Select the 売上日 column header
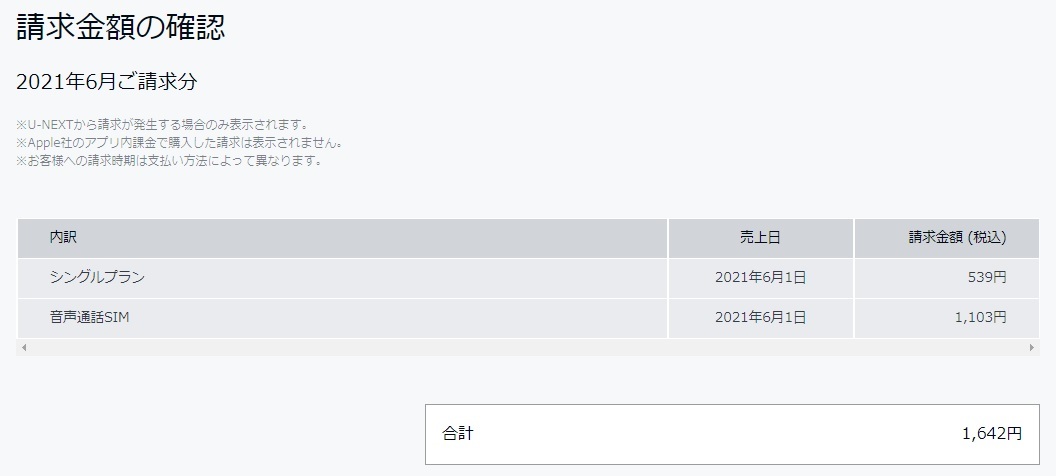This screenshot has width=1056, height=476. [760, 238]
